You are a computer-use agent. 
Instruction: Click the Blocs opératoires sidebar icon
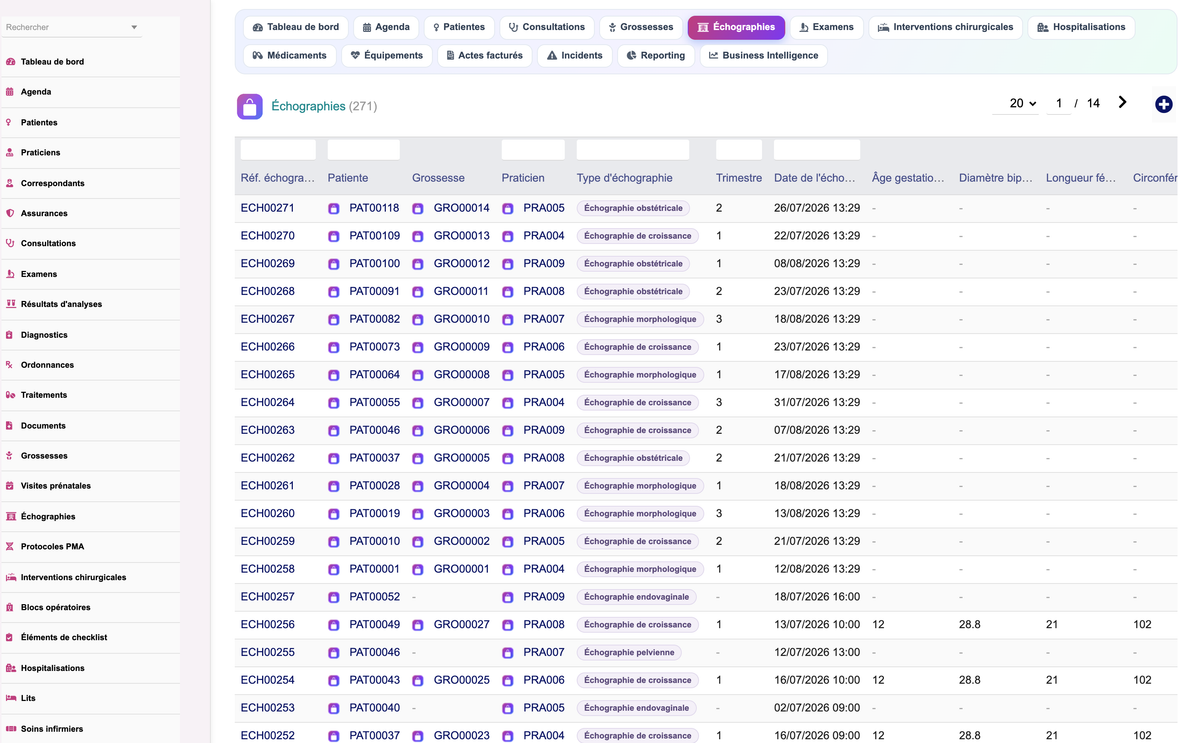[10, 607]
